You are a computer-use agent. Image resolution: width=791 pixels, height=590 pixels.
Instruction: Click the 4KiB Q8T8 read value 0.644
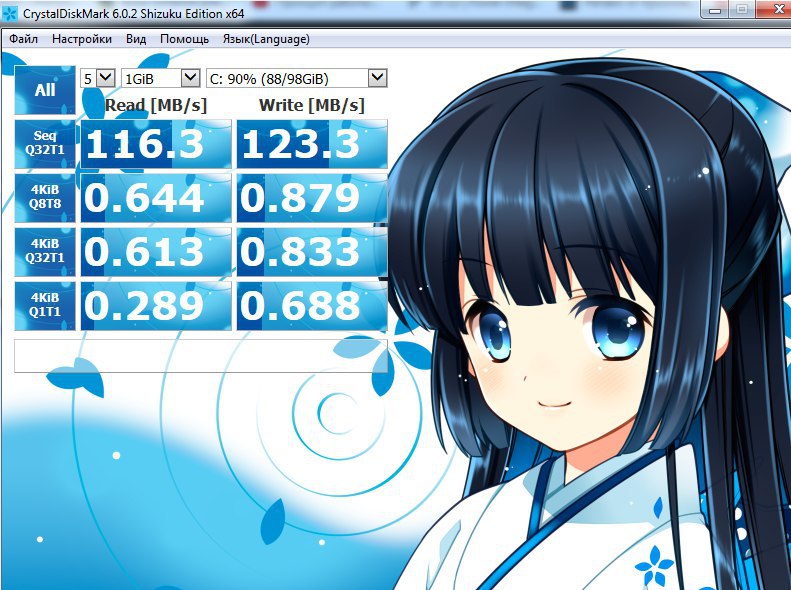click(x=156, y=198)
